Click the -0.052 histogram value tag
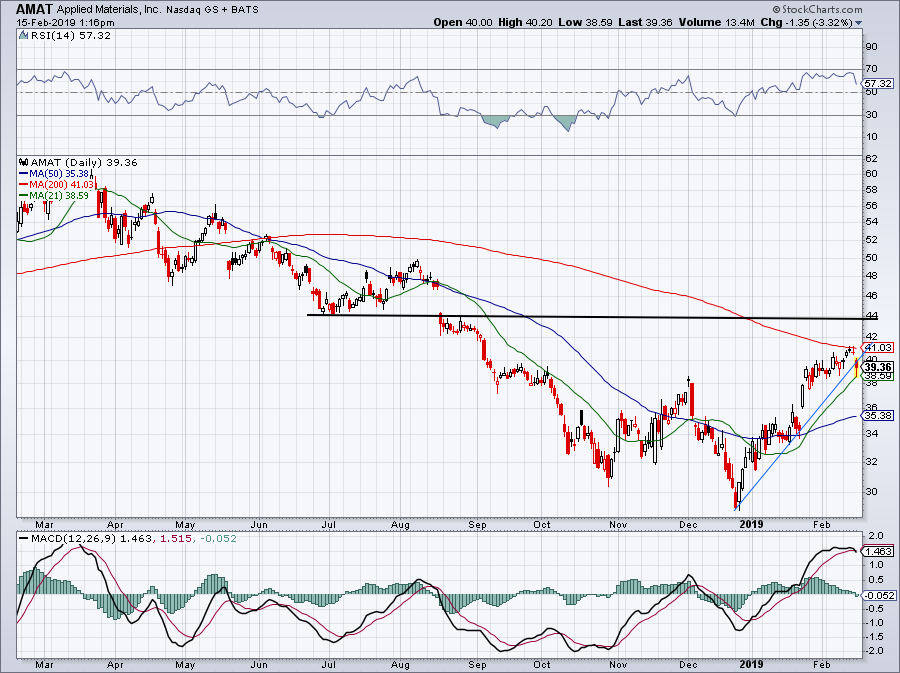The width and height of the screenshot is (900, 673). [x=876, y=594]
